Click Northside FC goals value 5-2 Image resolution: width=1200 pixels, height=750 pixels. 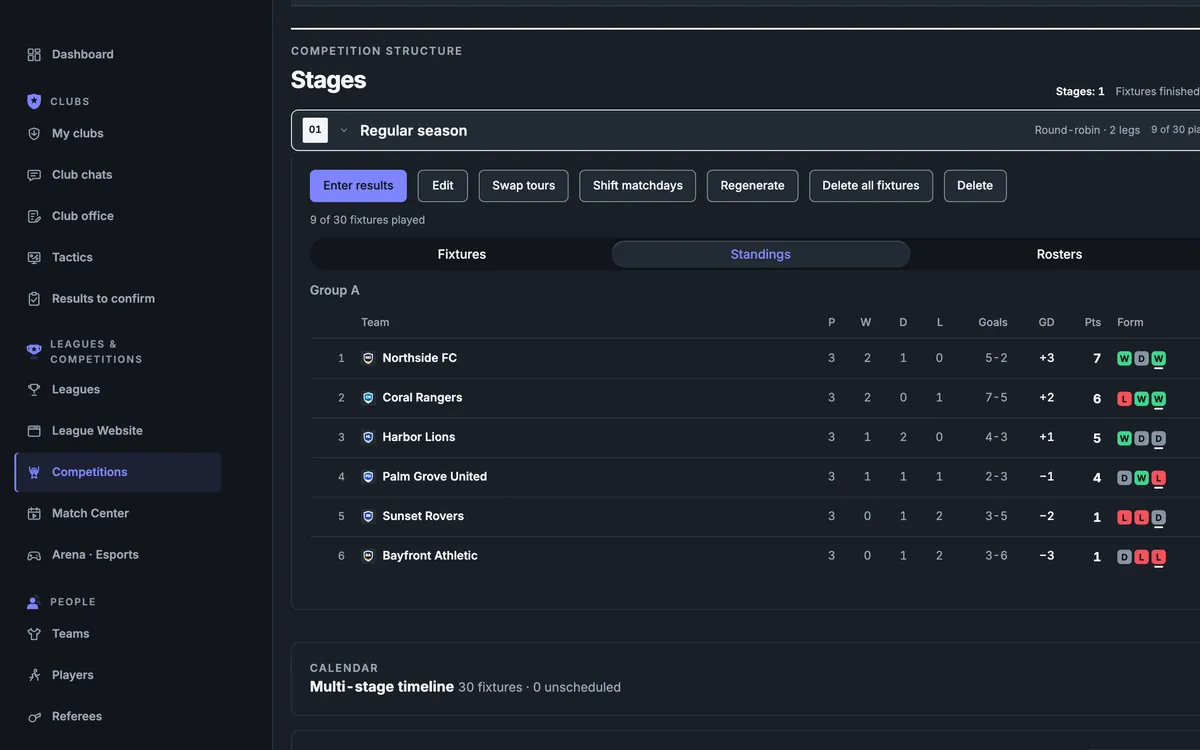[996, 358]
